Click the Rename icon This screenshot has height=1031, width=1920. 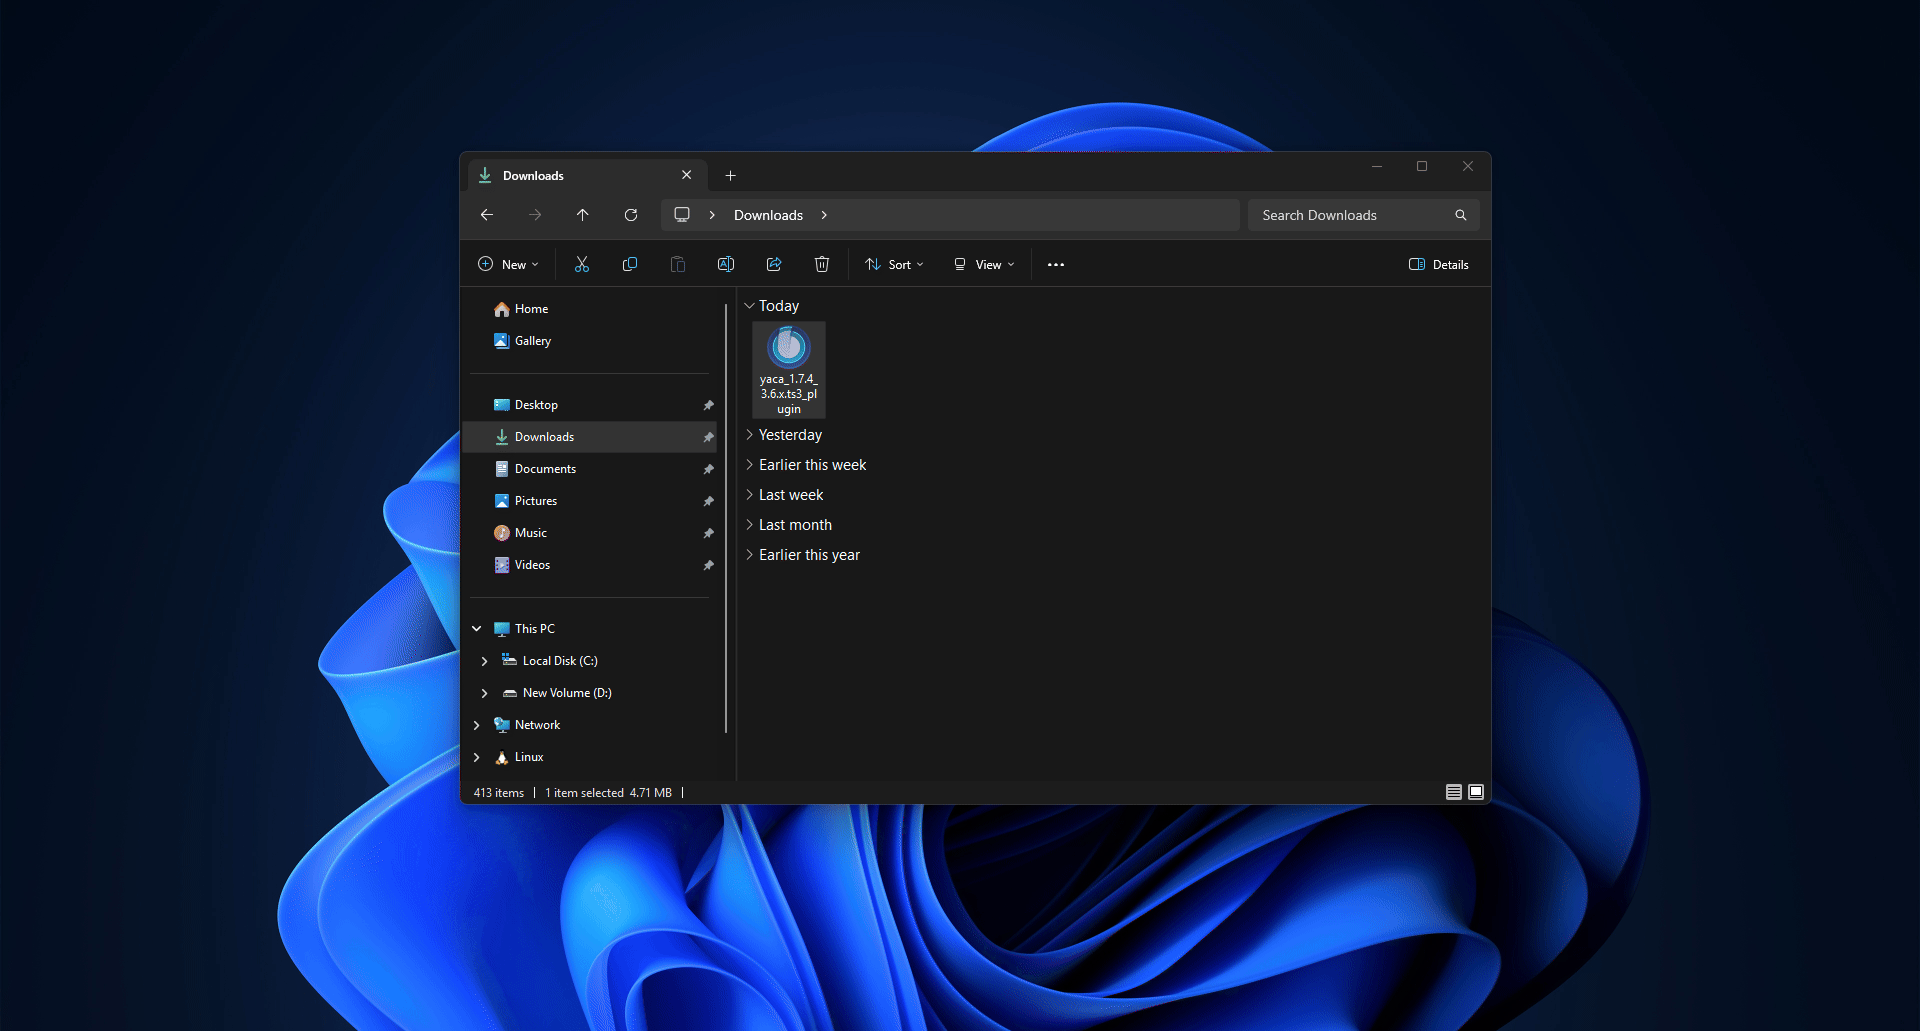[x=726, y=263]
